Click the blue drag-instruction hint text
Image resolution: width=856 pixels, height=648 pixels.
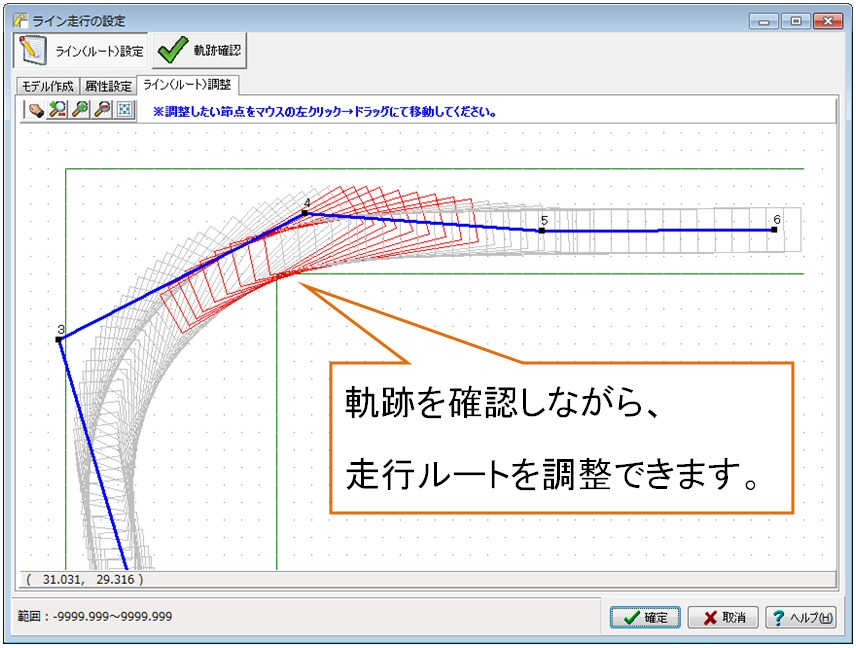point(325,112)
